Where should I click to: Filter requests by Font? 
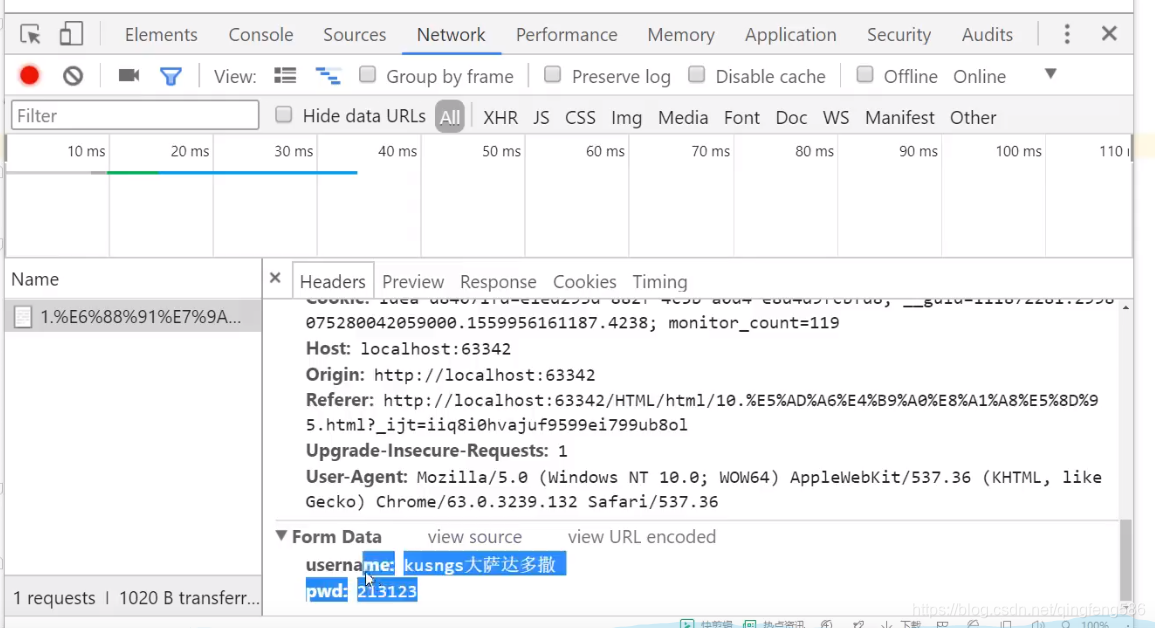click(742, 117)
